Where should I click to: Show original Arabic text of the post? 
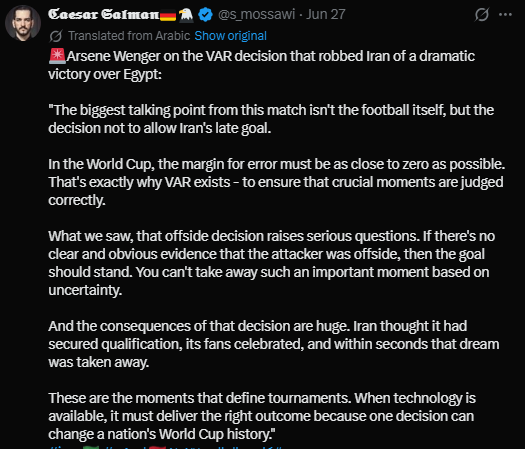pyautogui.click(x=230, y=35)
